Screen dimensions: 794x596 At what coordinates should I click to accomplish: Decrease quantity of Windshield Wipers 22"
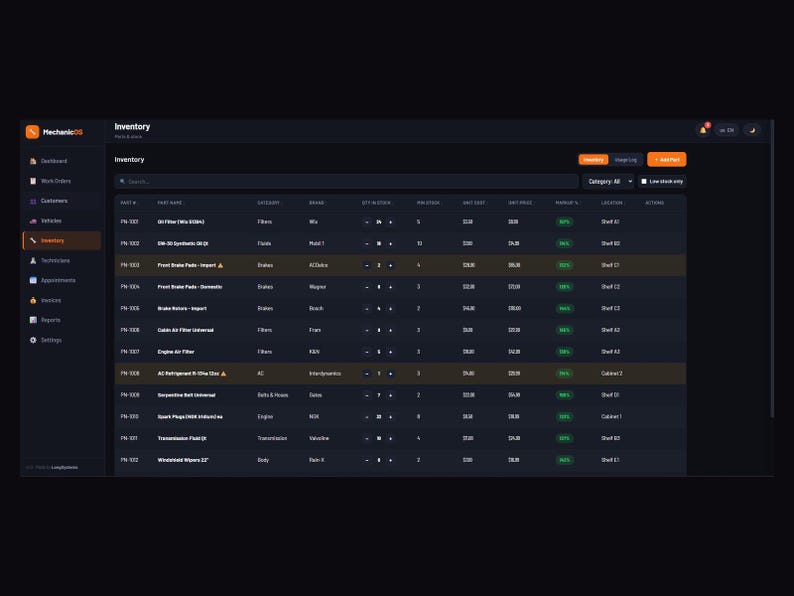[x=367, y=460]
